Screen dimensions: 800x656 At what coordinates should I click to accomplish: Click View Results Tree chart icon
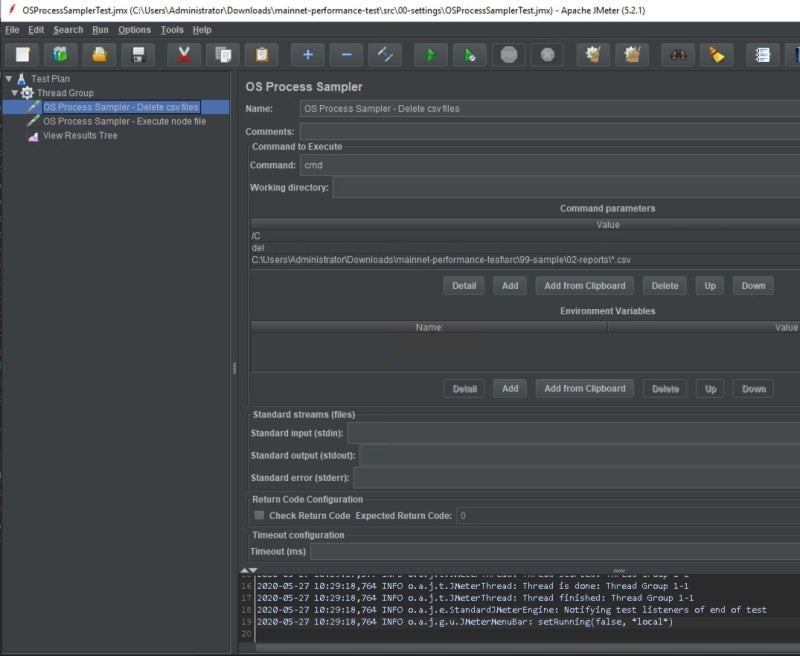(x=33, y=136)
